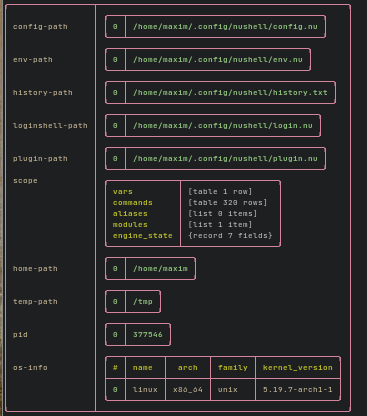This screenshot has width=367, height=416.
Task: Click the index 0 beside /home/maxim
Action: [x=115, y=269]
